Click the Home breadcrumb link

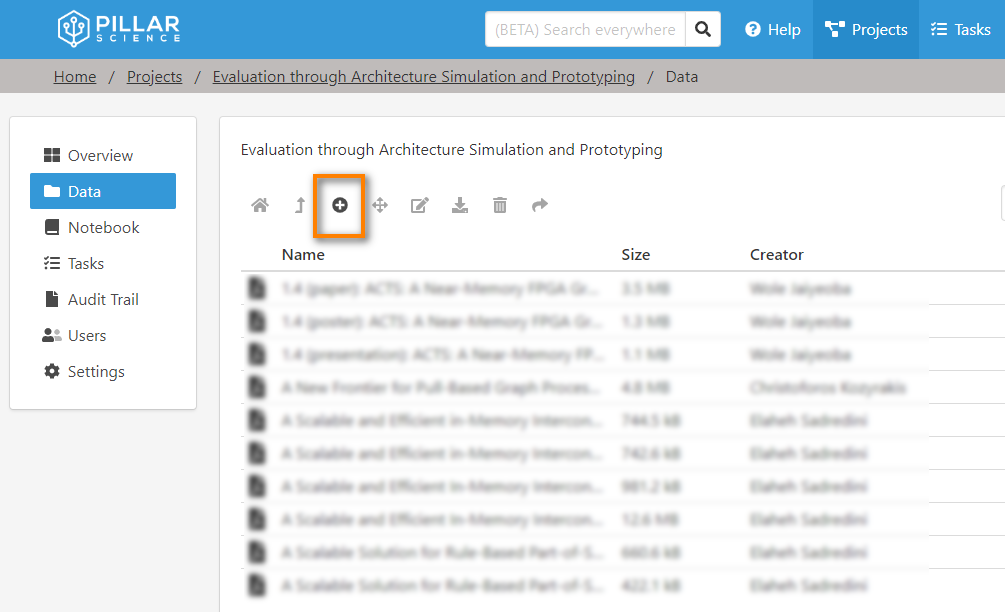75,77
